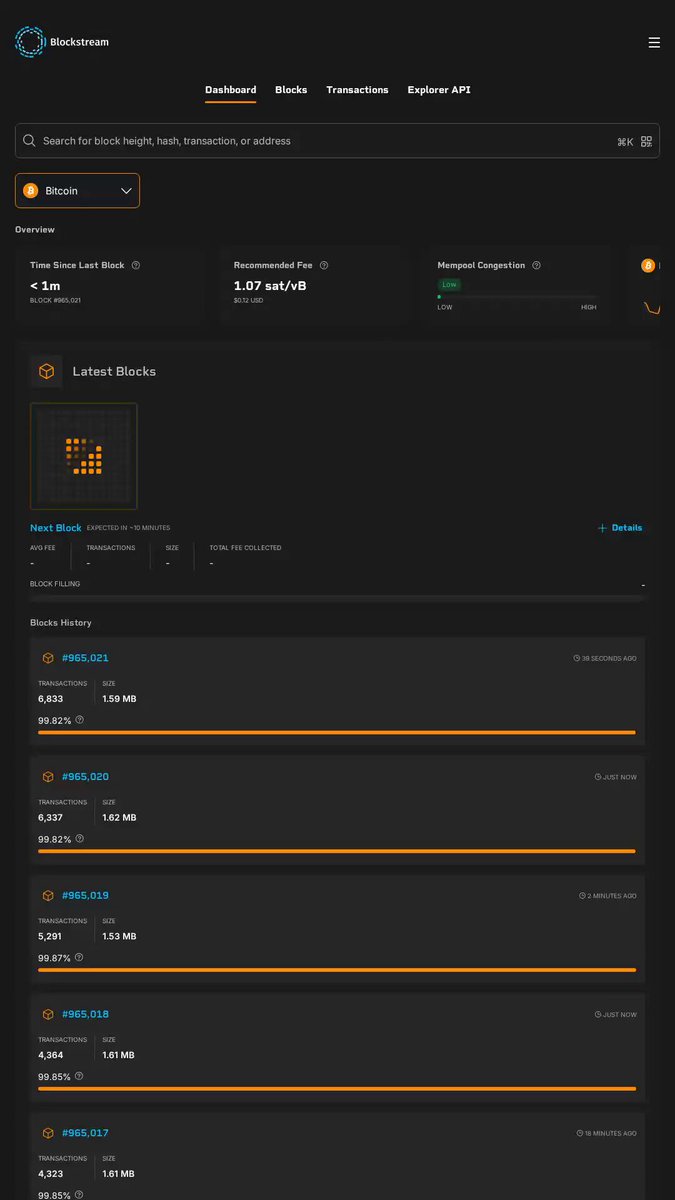This screenshot has width=675, height=1200.
Task: Show fill percentage help for block #965,020
Action: pos(80,839)
